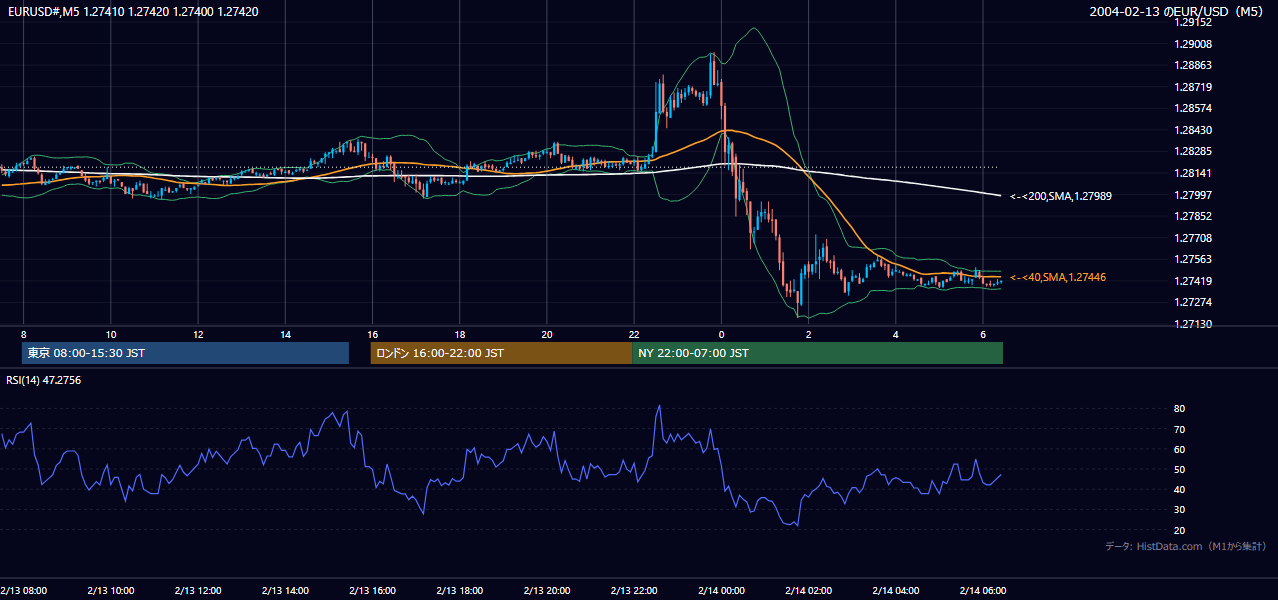1278x600 pixels.
Task: Click the 1.29008 price axis label
Action: [x=1193, y=44]
